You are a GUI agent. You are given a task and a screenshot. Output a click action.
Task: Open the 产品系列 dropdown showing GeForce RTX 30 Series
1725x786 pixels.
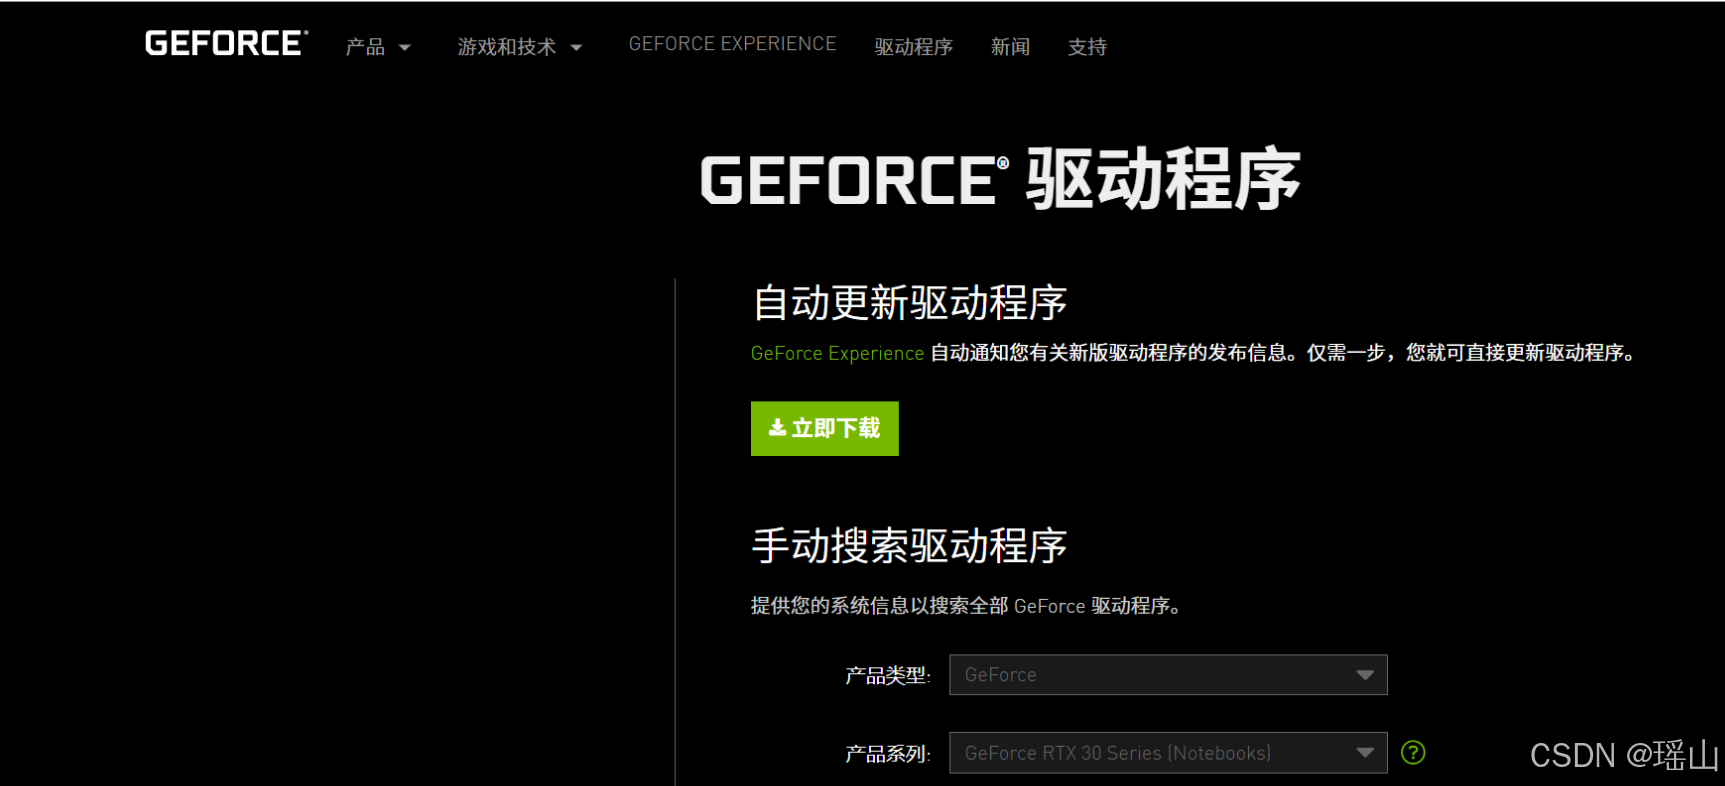[1168, 753]
